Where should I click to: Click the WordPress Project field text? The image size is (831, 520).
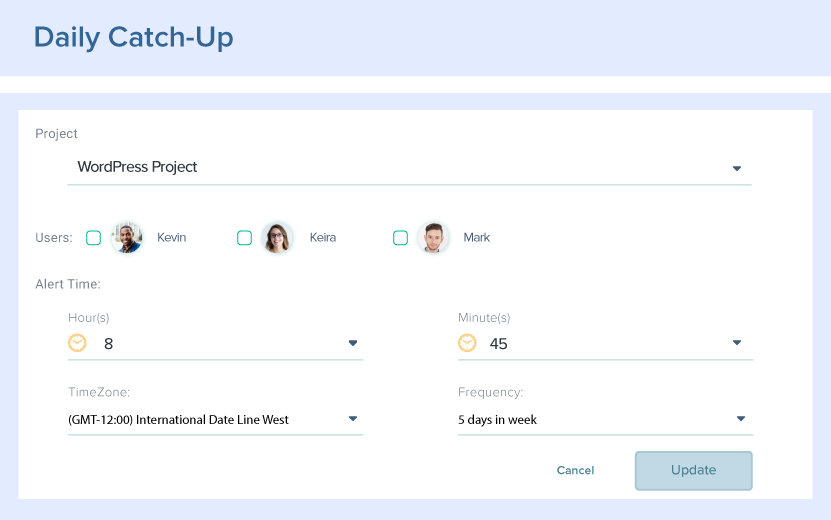click(137, 167)
